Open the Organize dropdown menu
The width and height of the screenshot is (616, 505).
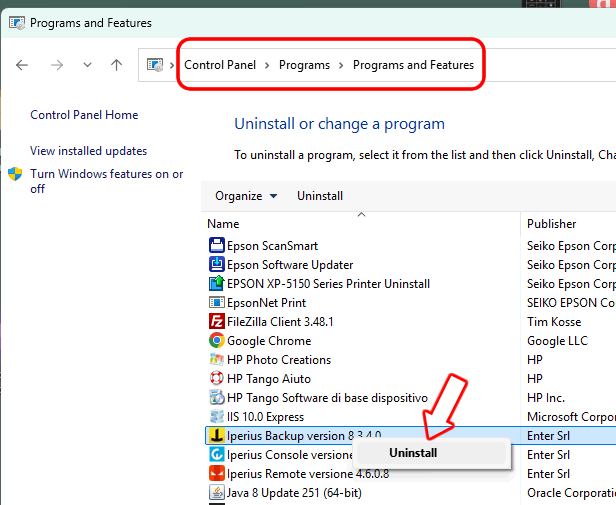[246, 196]
